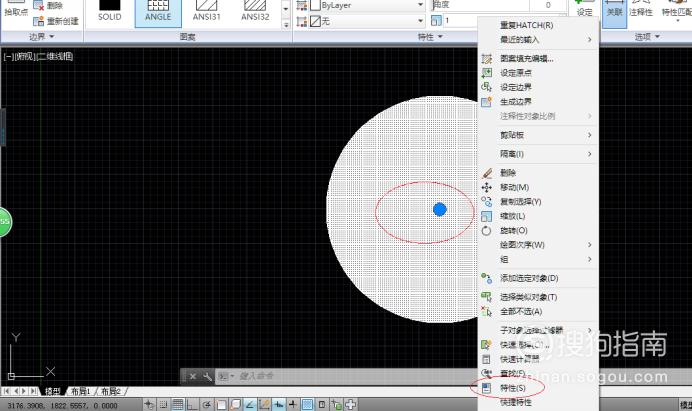Select the SOLID hatch pattern swatch
This screenshot has height=411, width=692.
[x=109, y=11]
